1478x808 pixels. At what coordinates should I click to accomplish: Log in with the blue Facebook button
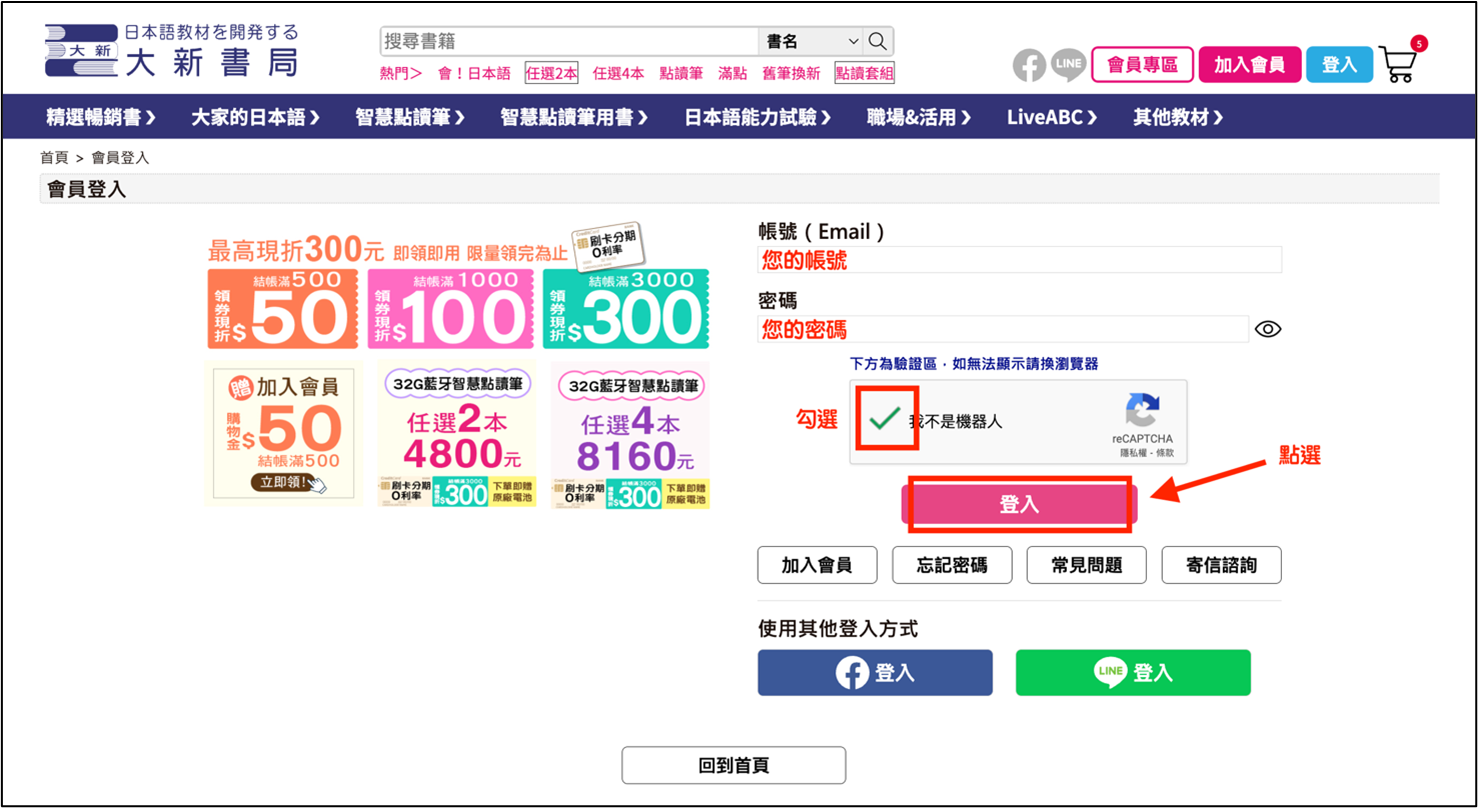875,672
